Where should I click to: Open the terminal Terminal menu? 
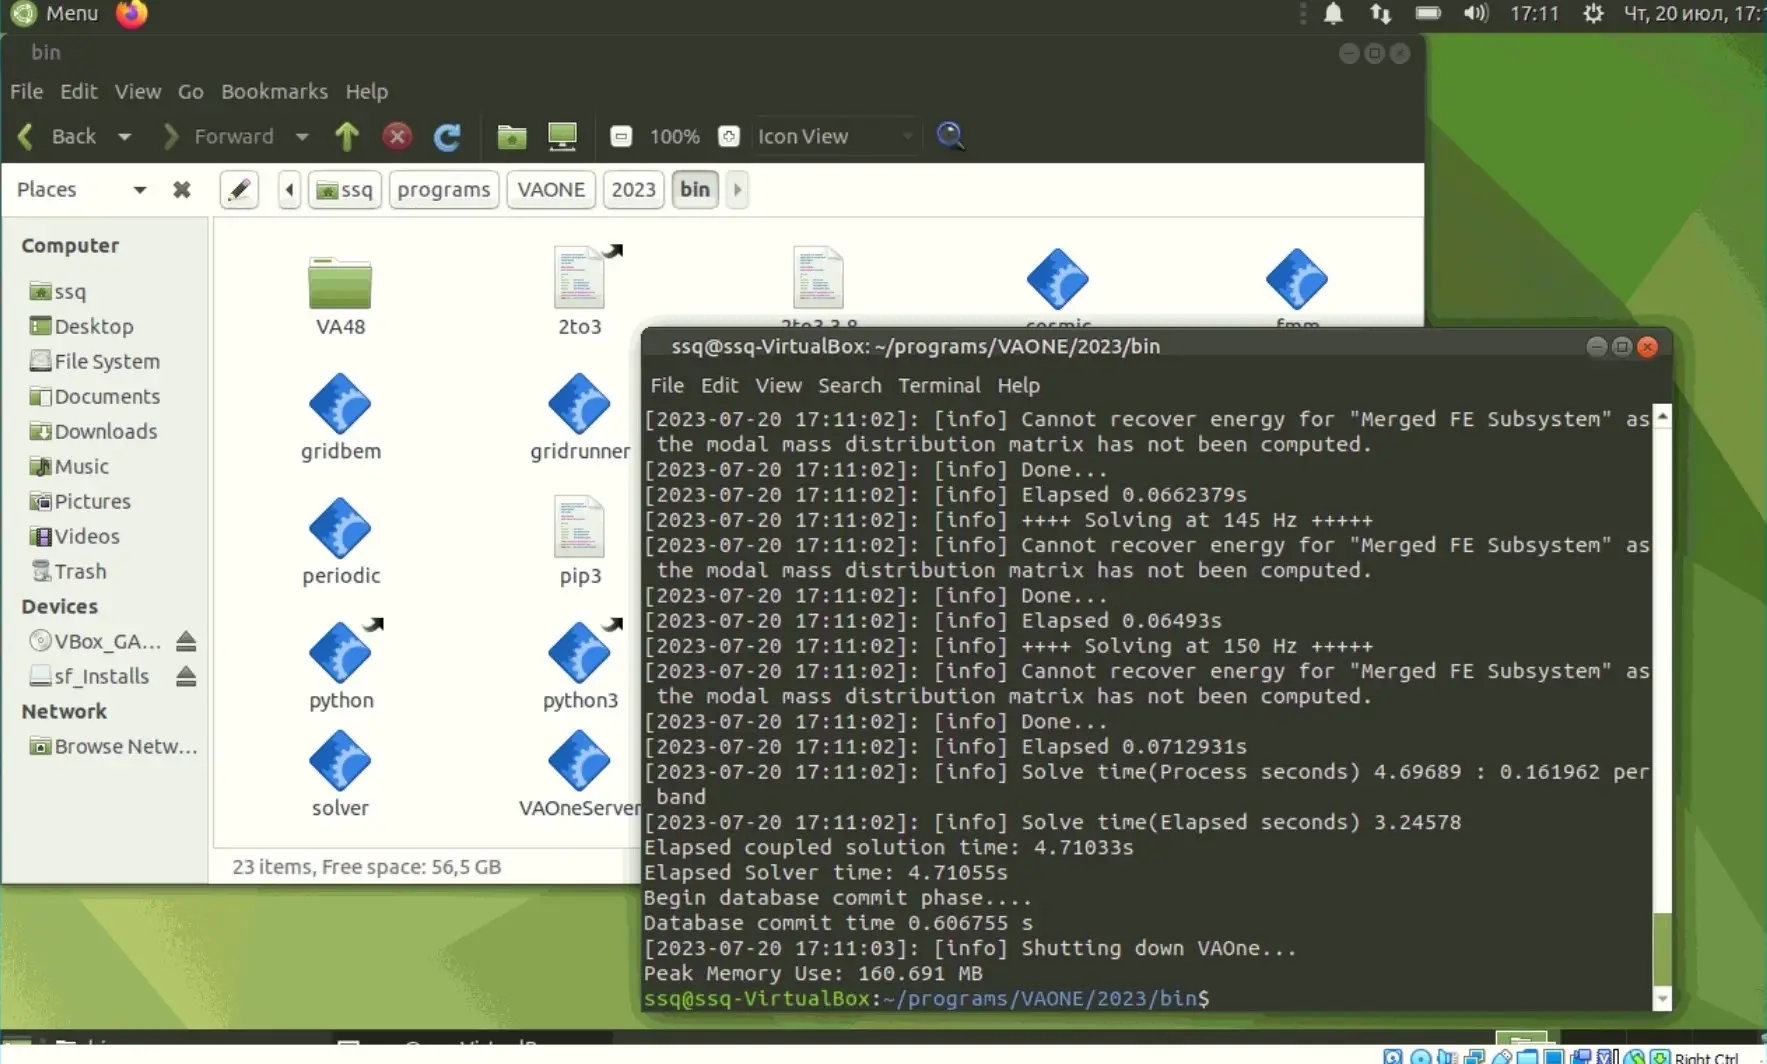click(x=939, y=385)
